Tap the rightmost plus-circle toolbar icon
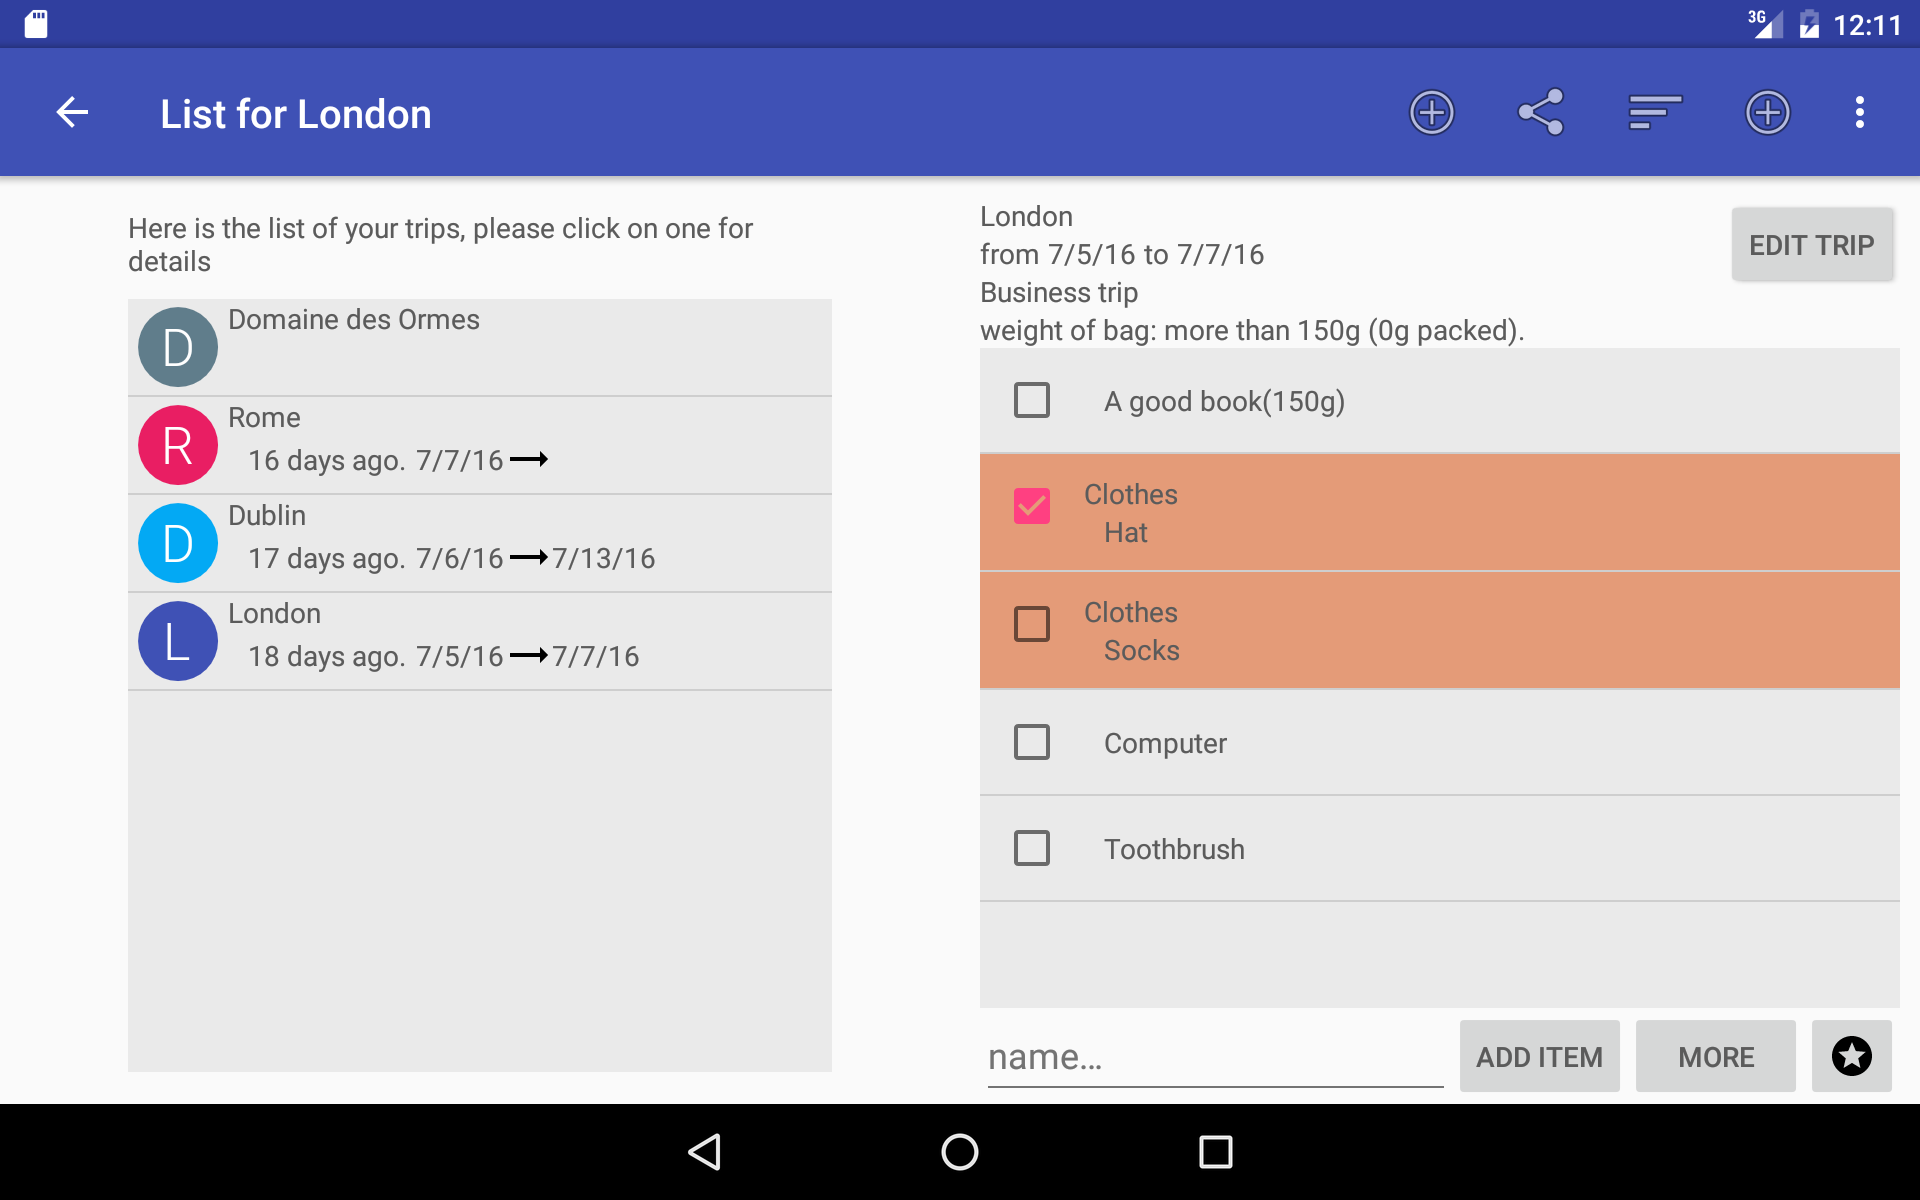 tap(1767, 112)
